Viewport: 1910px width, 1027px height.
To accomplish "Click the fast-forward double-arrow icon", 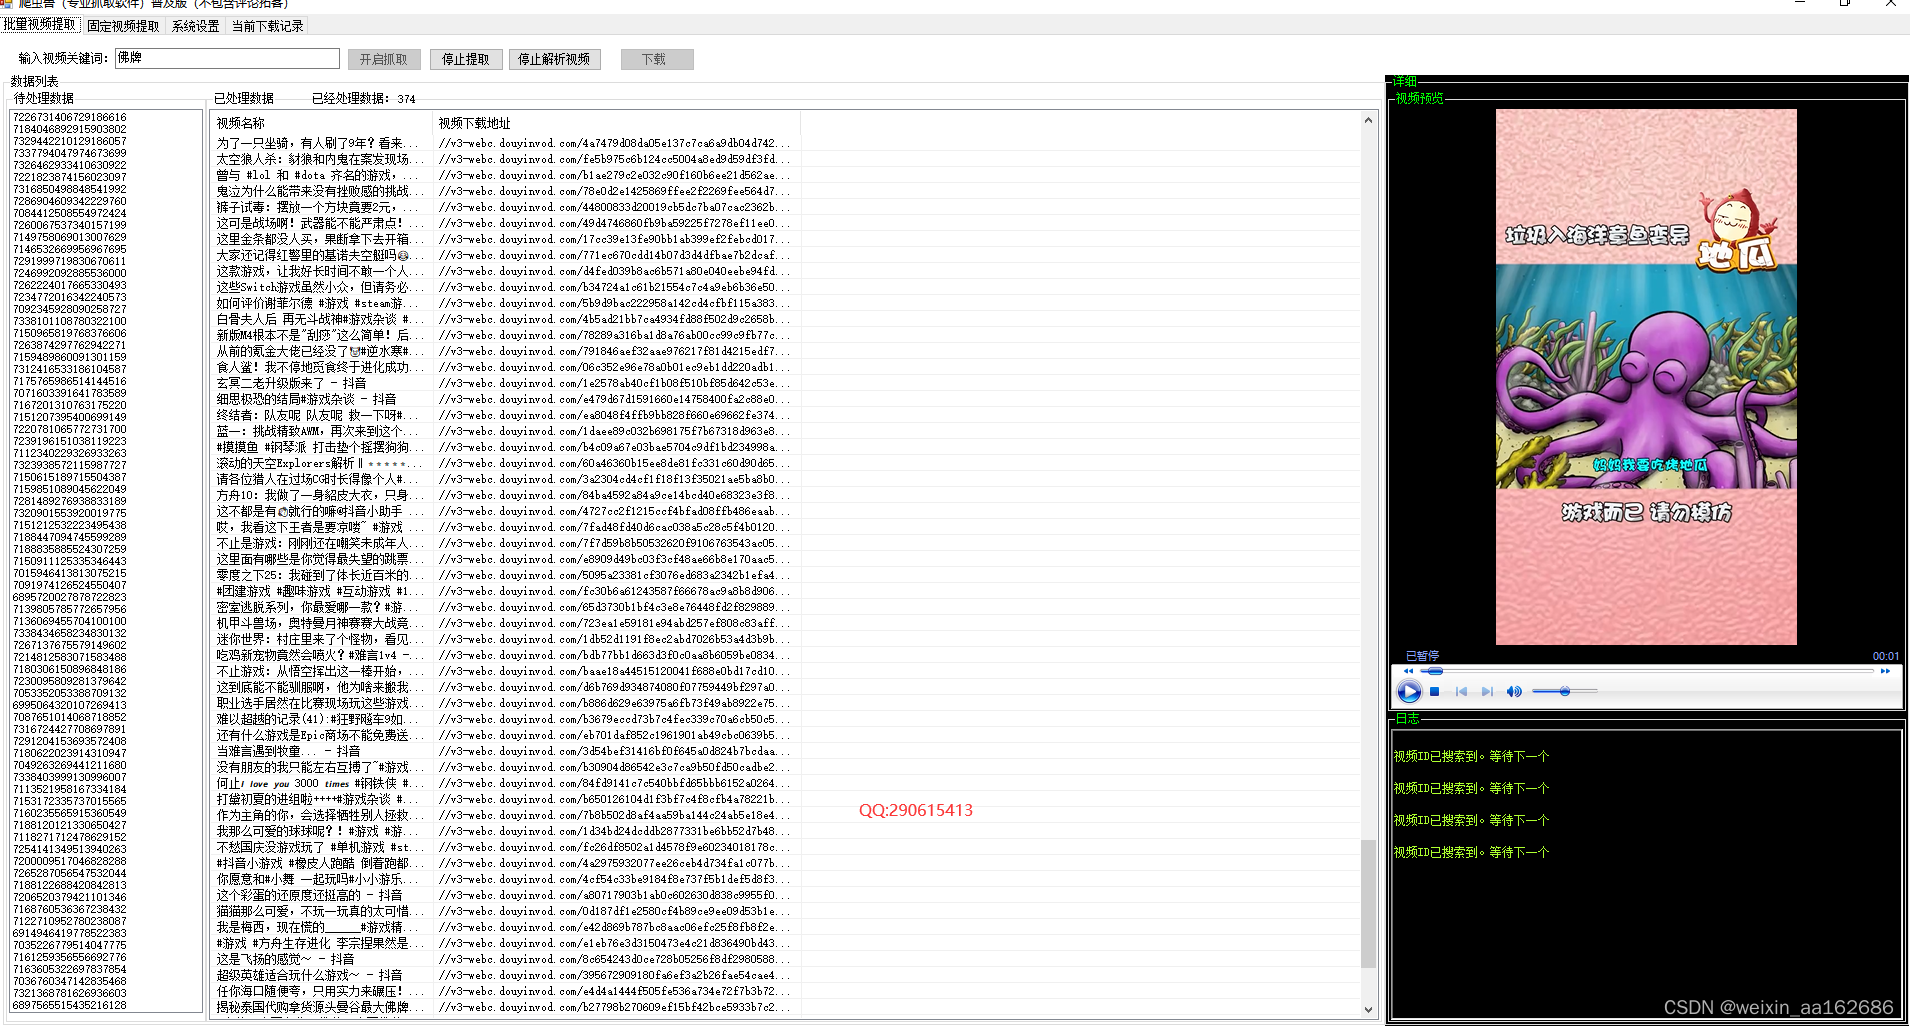I will click(1885, 671).
